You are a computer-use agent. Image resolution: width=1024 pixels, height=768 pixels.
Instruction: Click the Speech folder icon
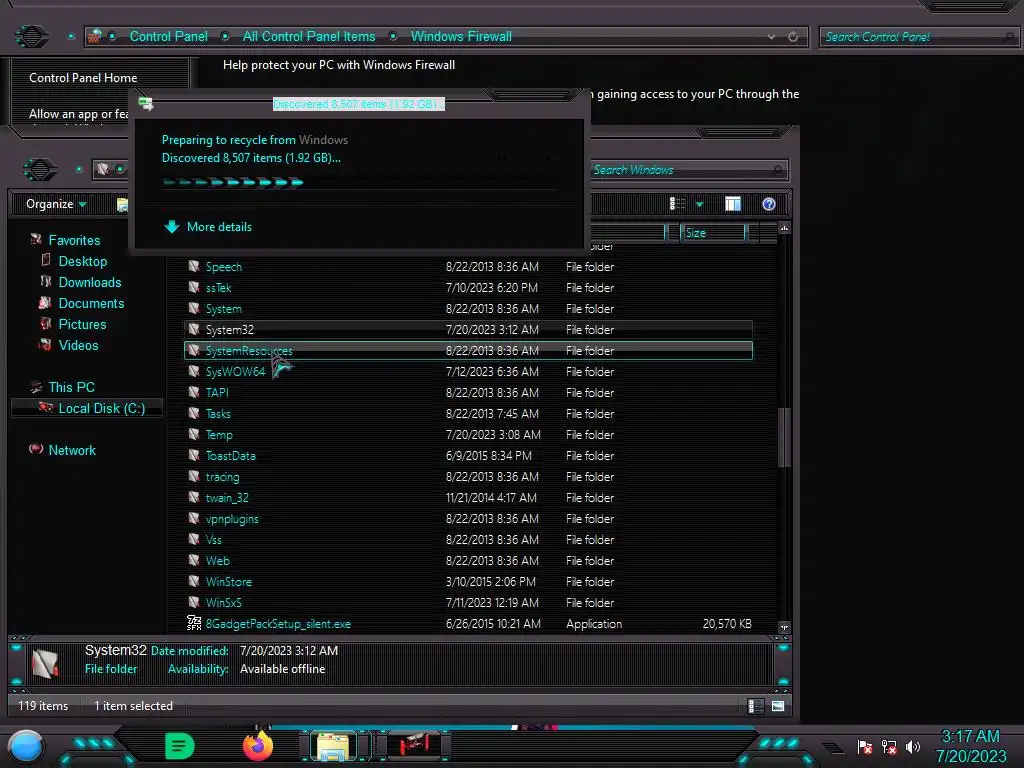[194, 266]
